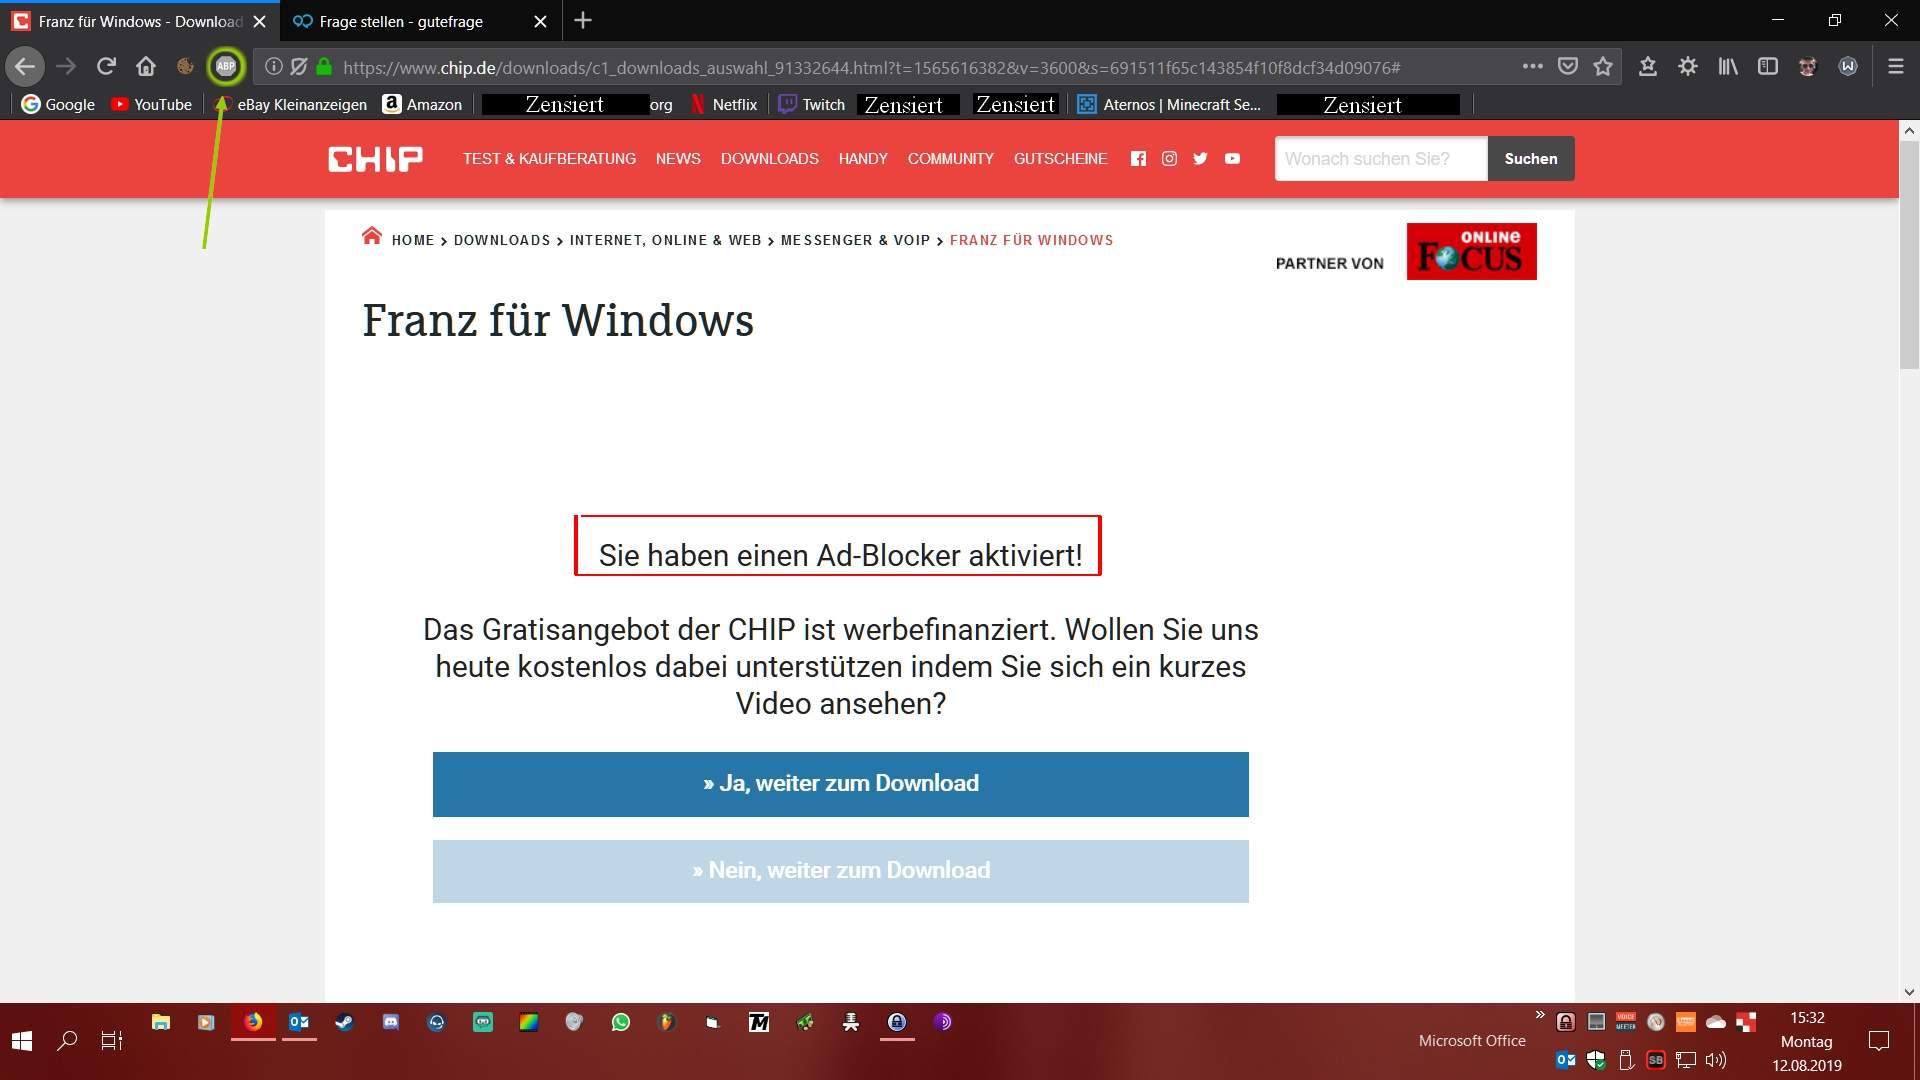The image size is (1920, 1080).
Task: Open Steam from the taskbar
Action: tap(345, 1022)
